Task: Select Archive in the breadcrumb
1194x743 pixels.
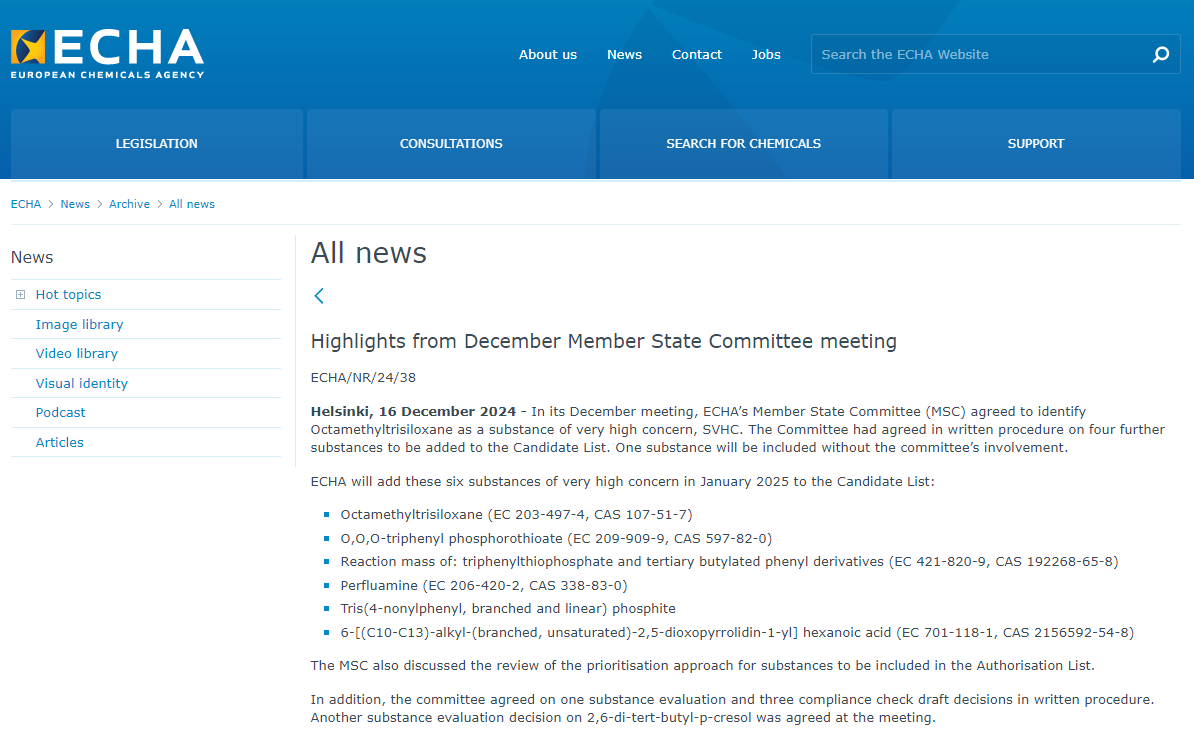Action: (x=129, y=204)
